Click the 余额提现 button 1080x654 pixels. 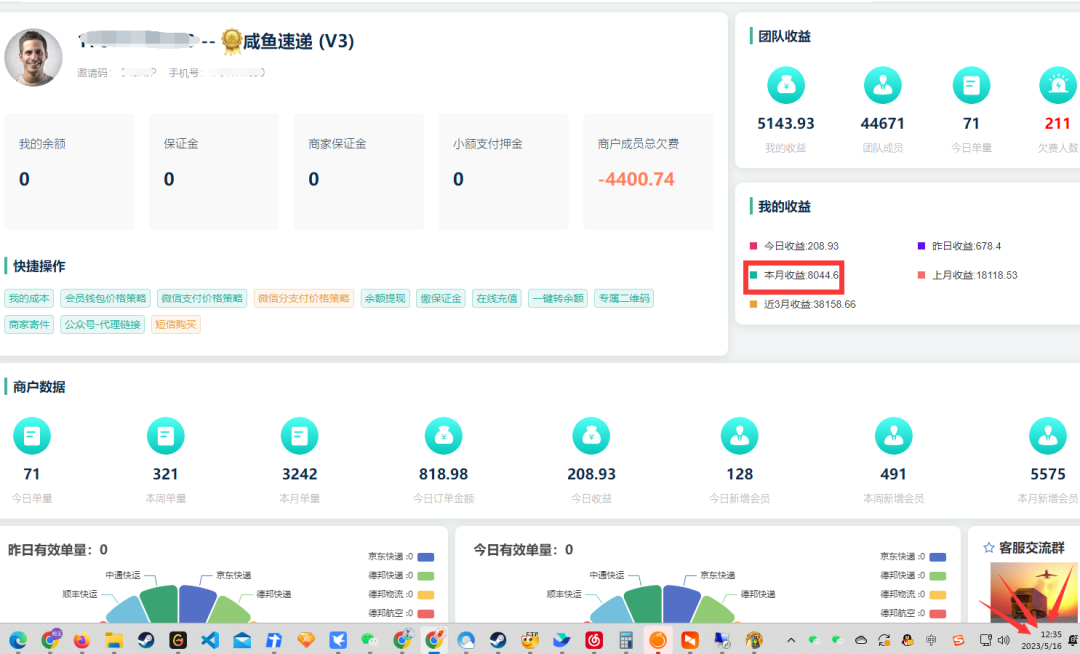click(385, 298)
